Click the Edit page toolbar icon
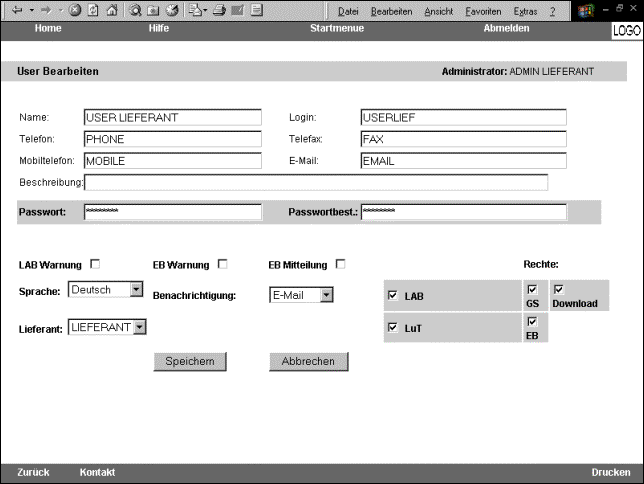This screenshot has width=644, height=484. (x=238, y=10)
